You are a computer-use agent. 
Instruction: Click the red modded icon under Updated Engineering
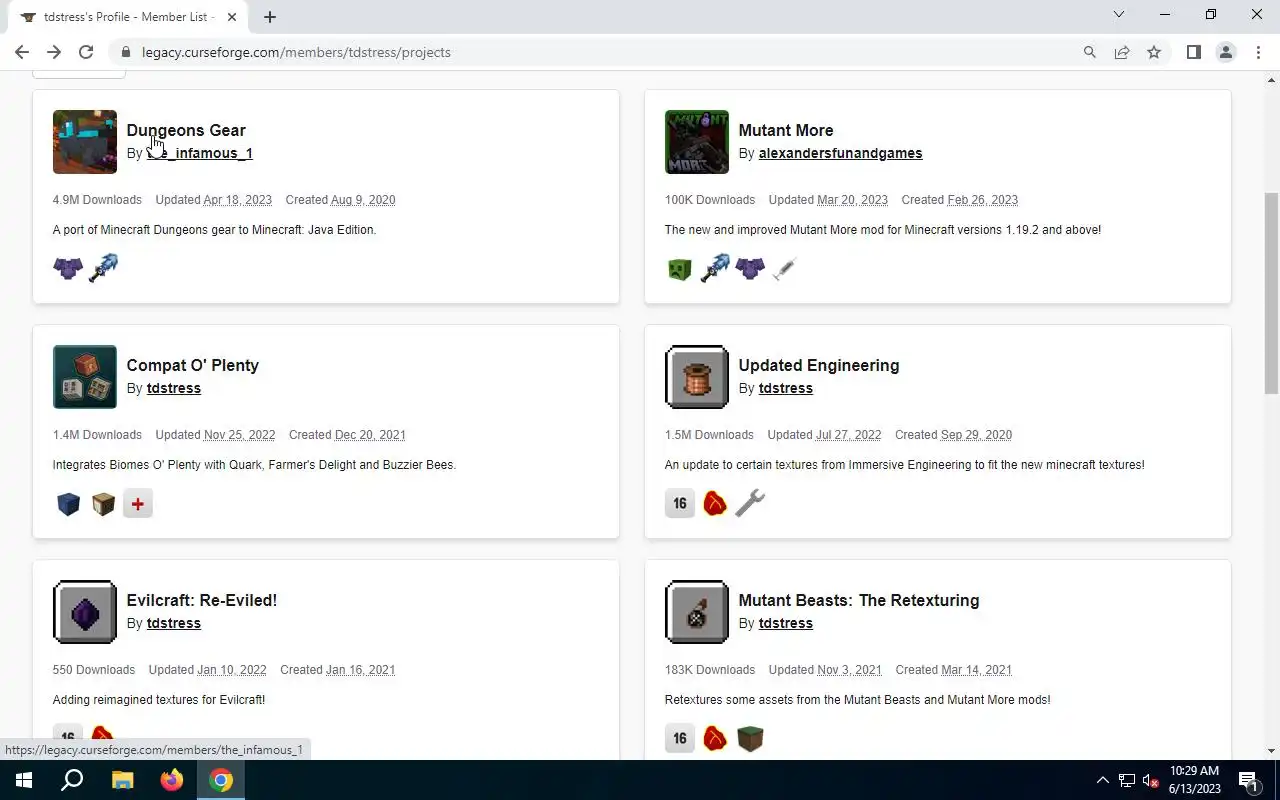[x=715, y=503]
